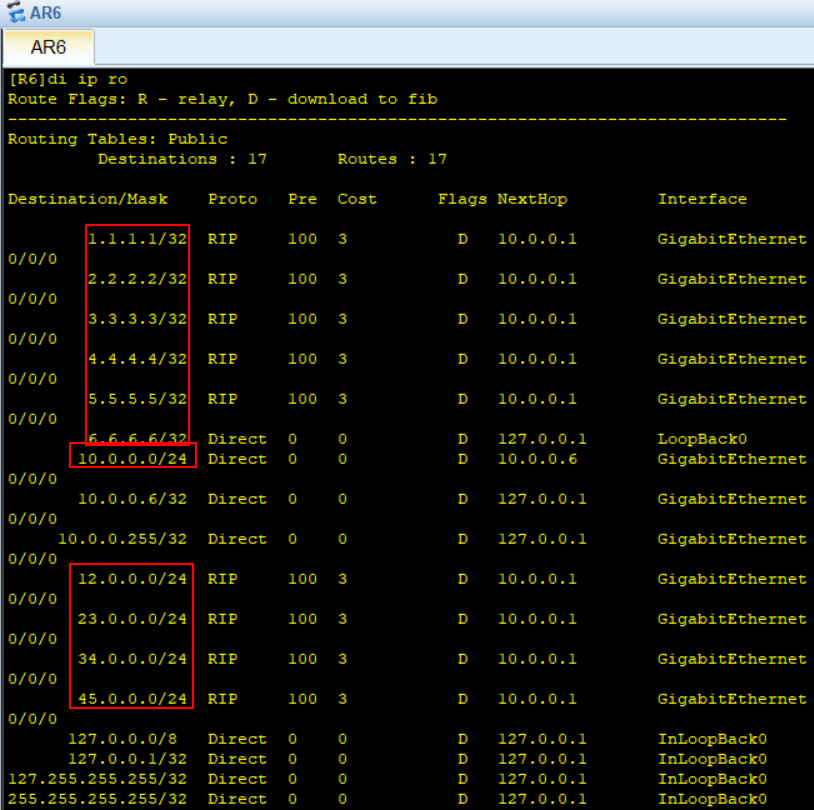Click 'Direct' protocol in 10.0.0.255/32 row

tap(237, 539)
